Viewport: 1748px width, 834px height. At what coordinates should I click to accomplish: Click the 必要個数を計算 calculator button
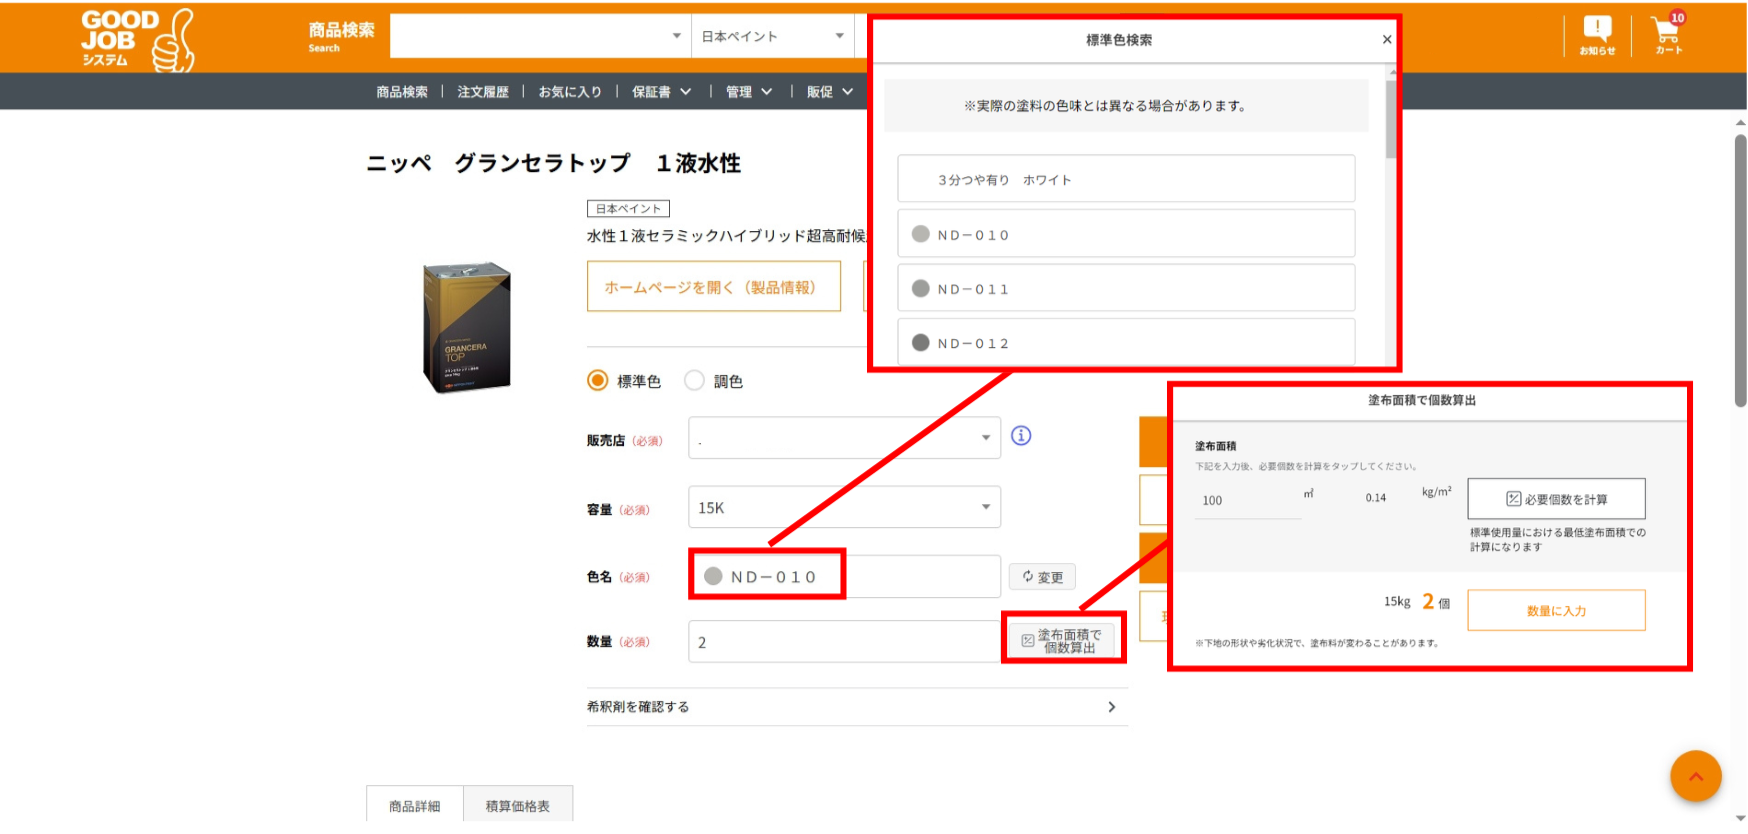point(1556,499)
